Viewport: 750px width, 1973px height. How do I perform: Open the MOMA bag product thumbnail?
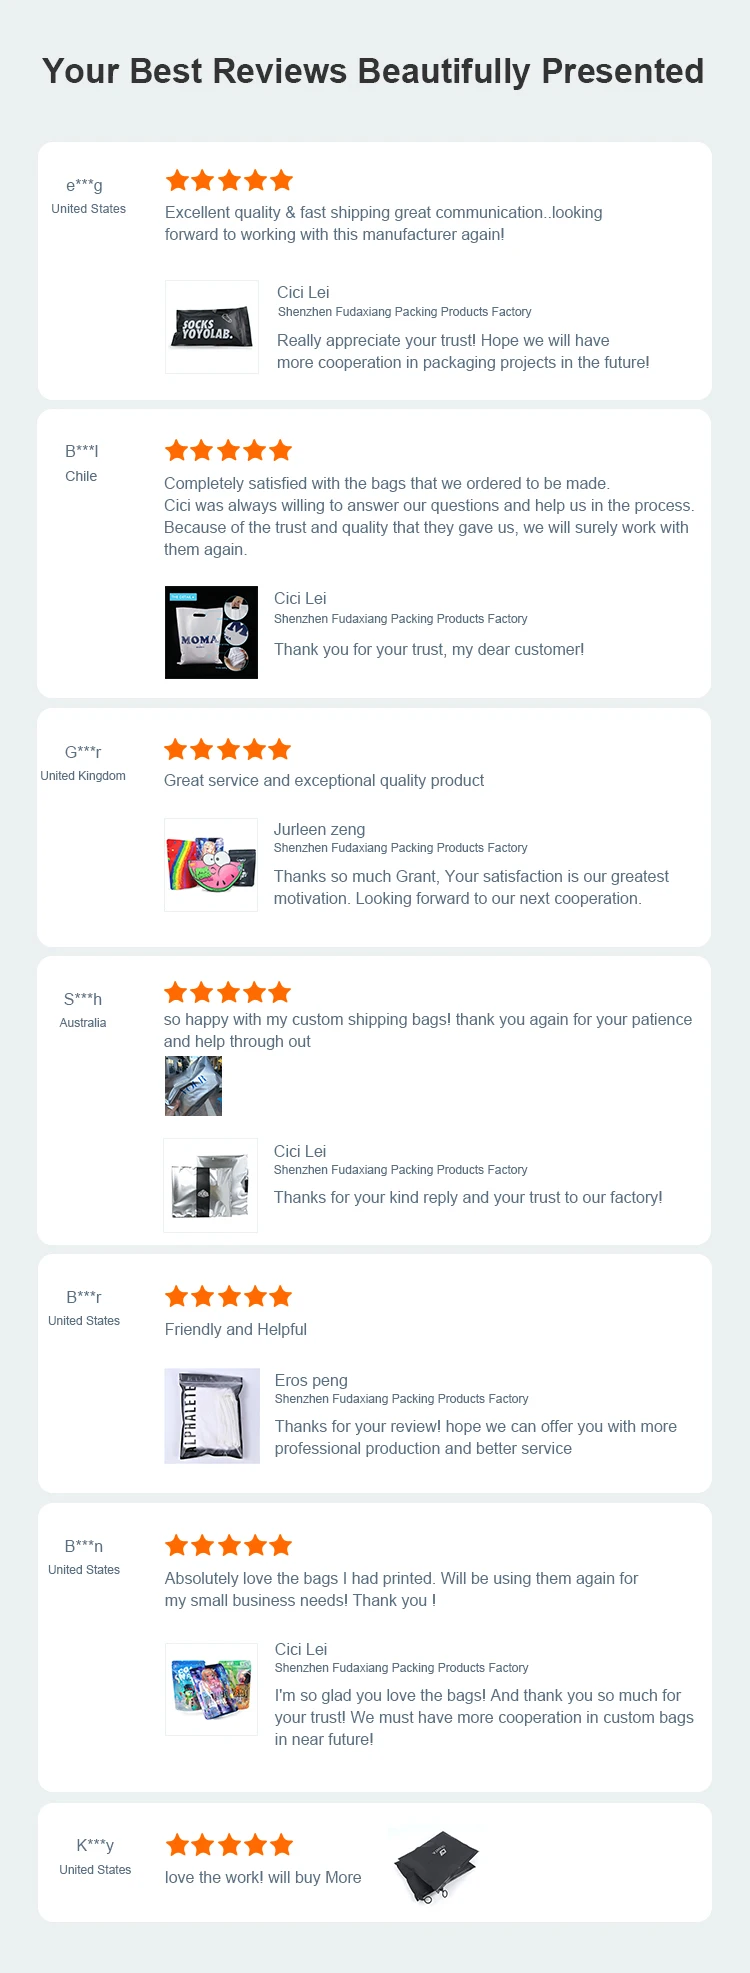pos(211,632)
